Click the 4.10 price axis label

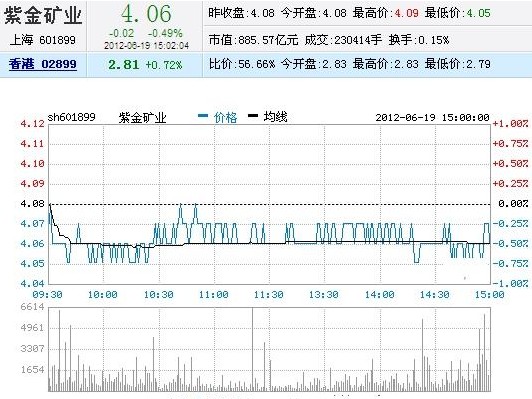33,164
